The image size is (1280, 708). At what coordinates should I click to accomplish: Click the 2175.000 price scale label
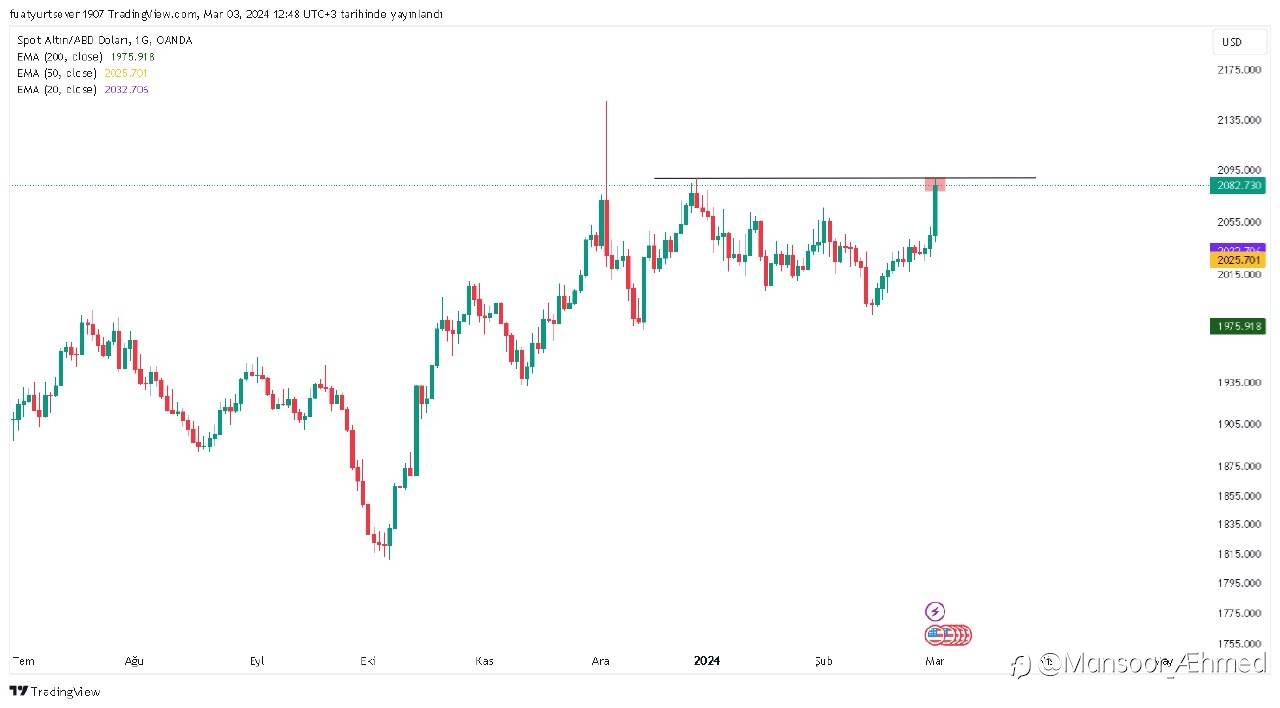[1237, 70]
